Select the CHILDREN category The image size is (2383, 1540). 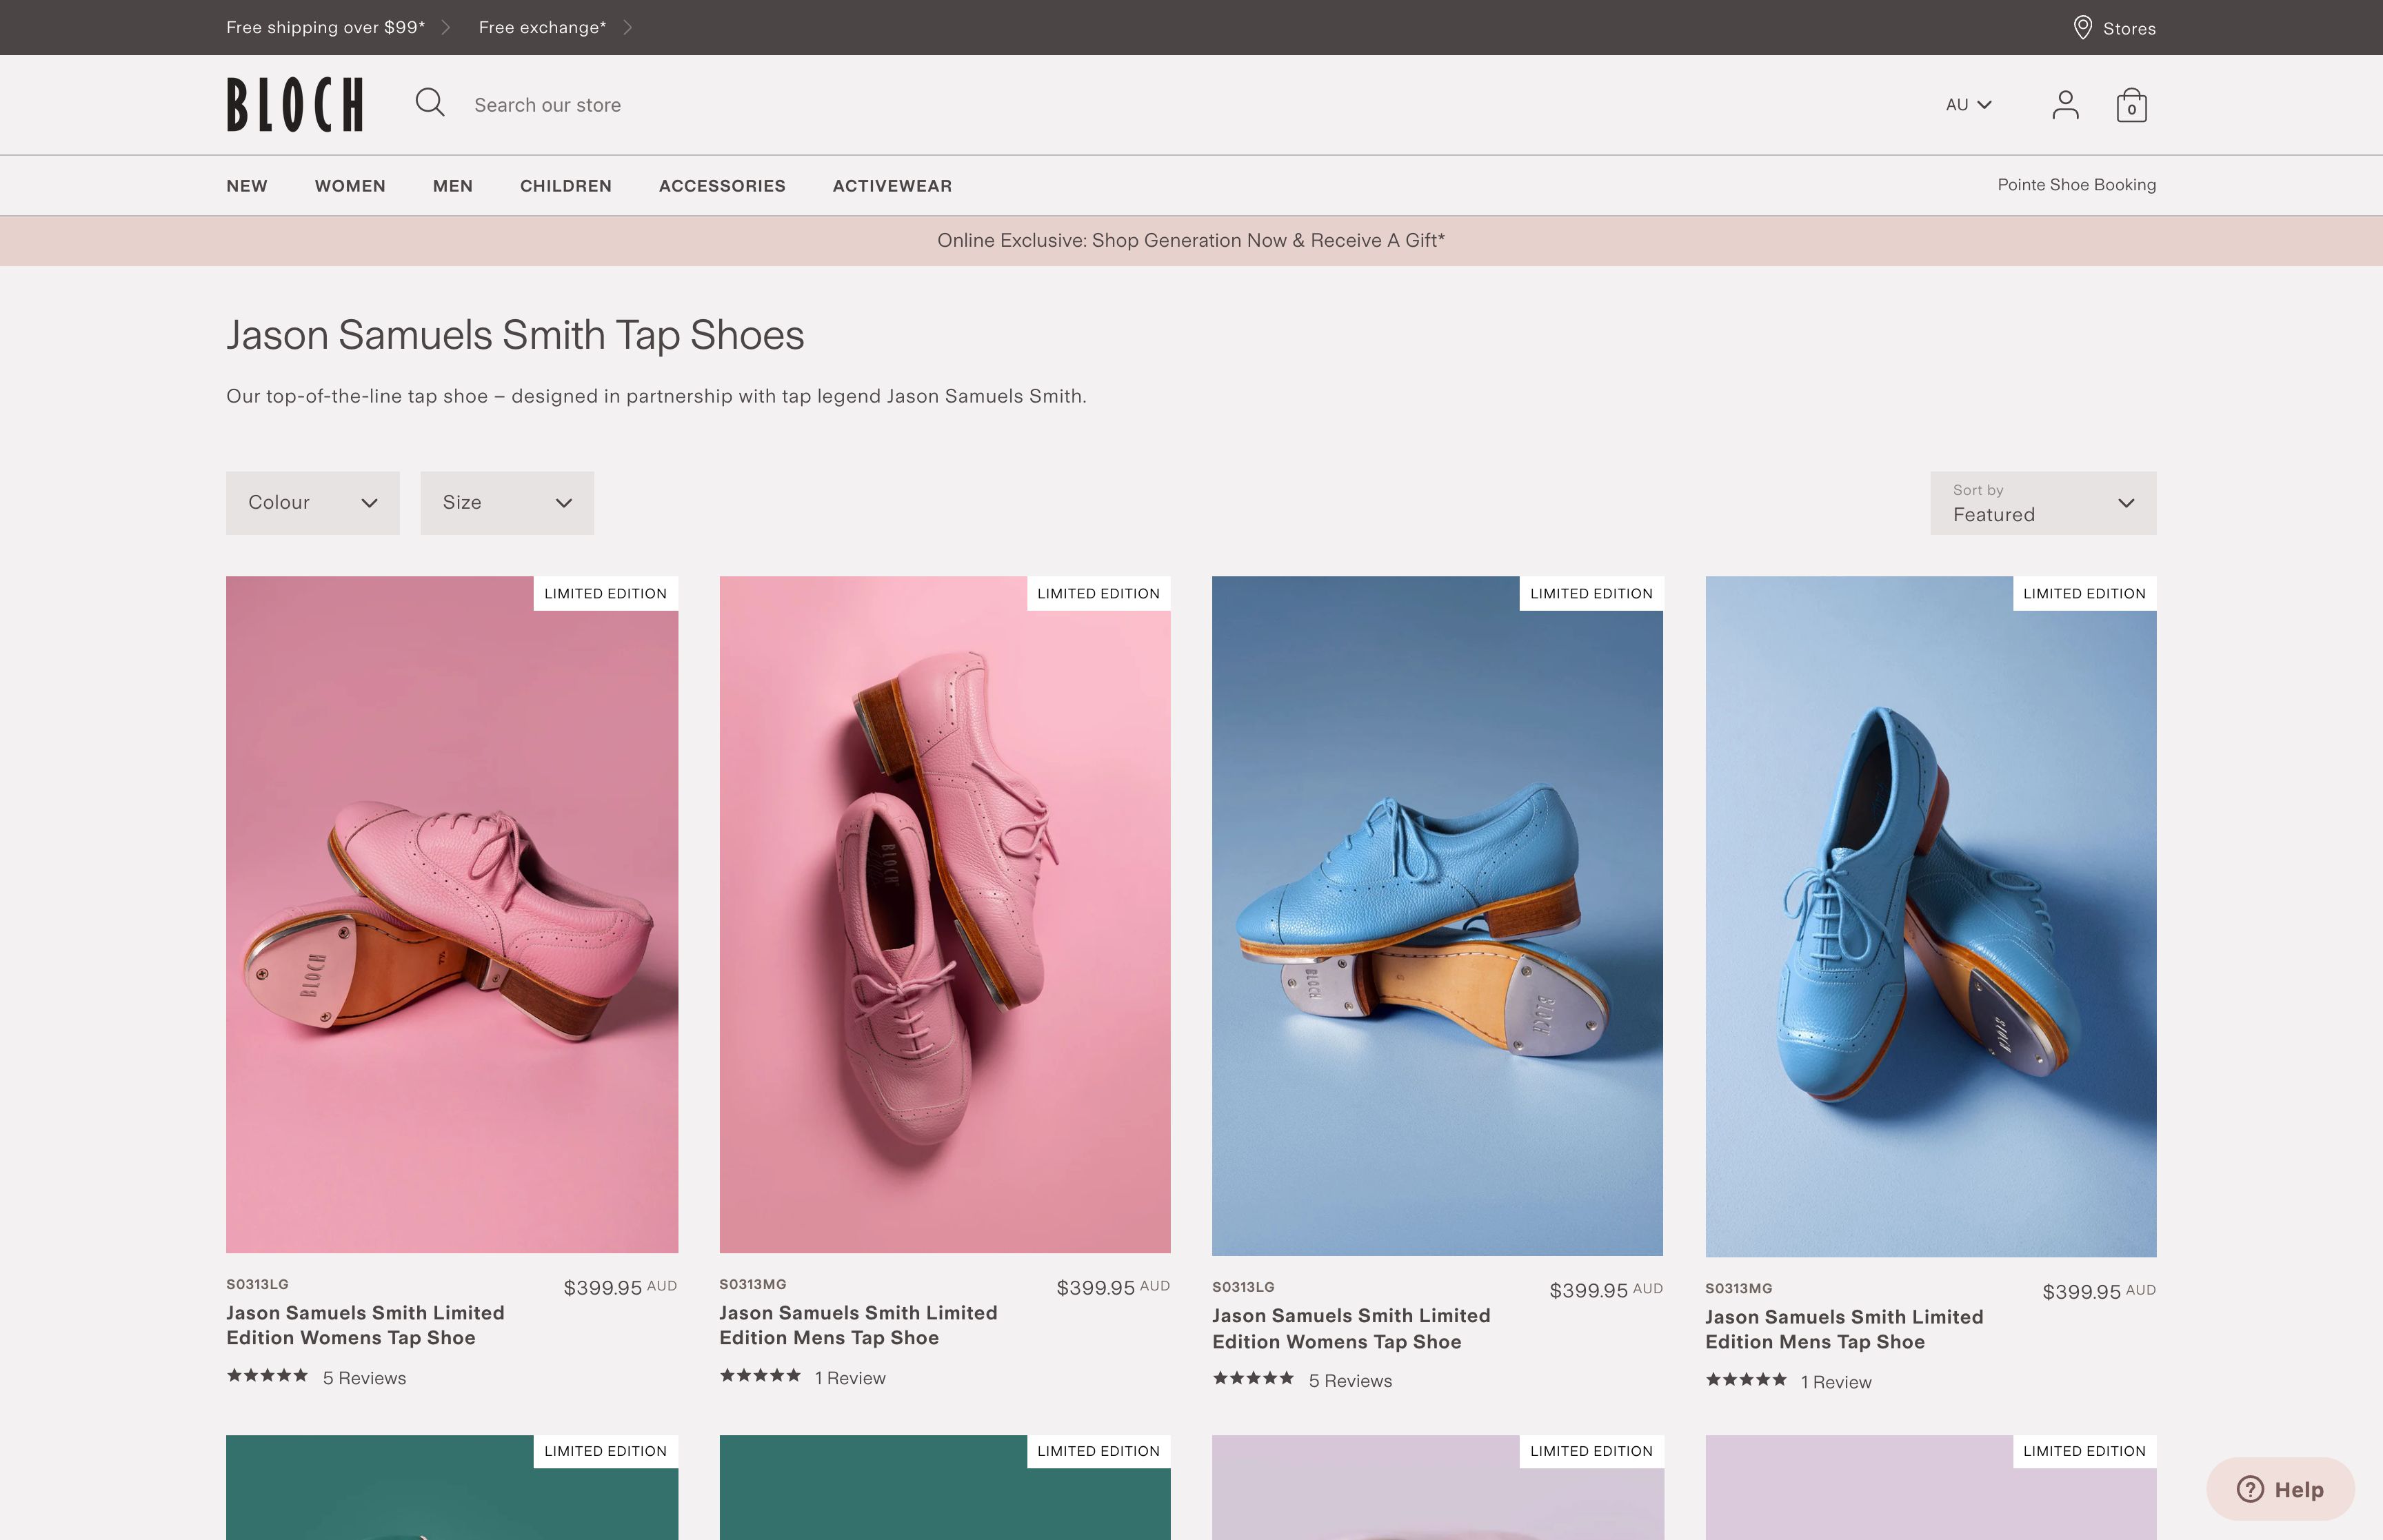click(x=566, y=185)
